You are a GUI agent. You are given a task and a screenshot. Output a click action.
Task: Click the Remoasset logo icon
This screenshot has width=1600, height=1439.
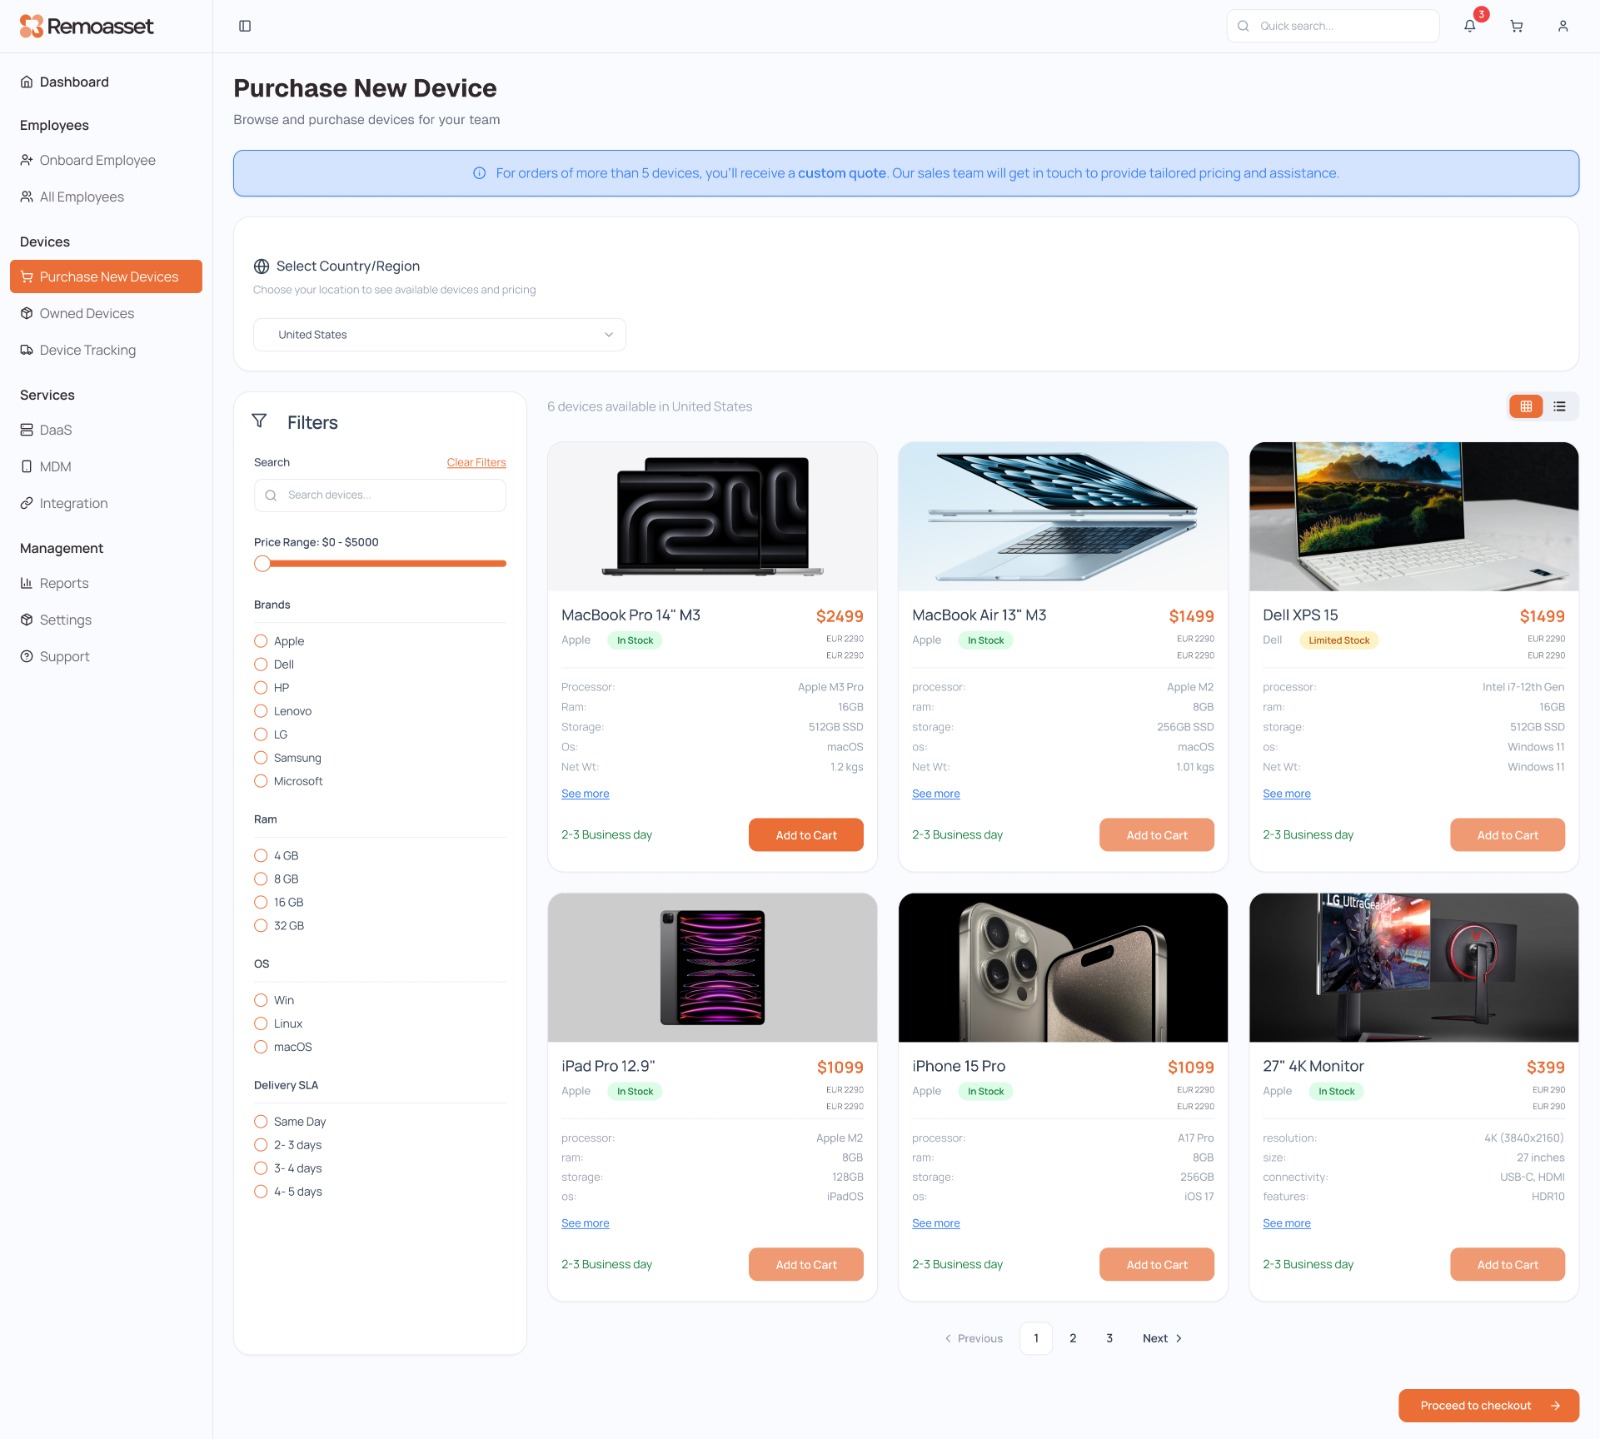31,26
